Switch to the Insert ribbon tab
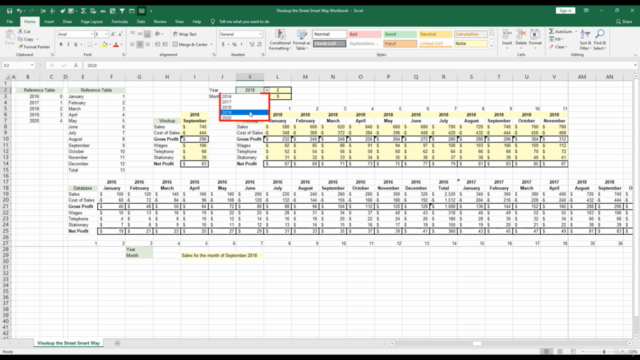 pos(49,22)
